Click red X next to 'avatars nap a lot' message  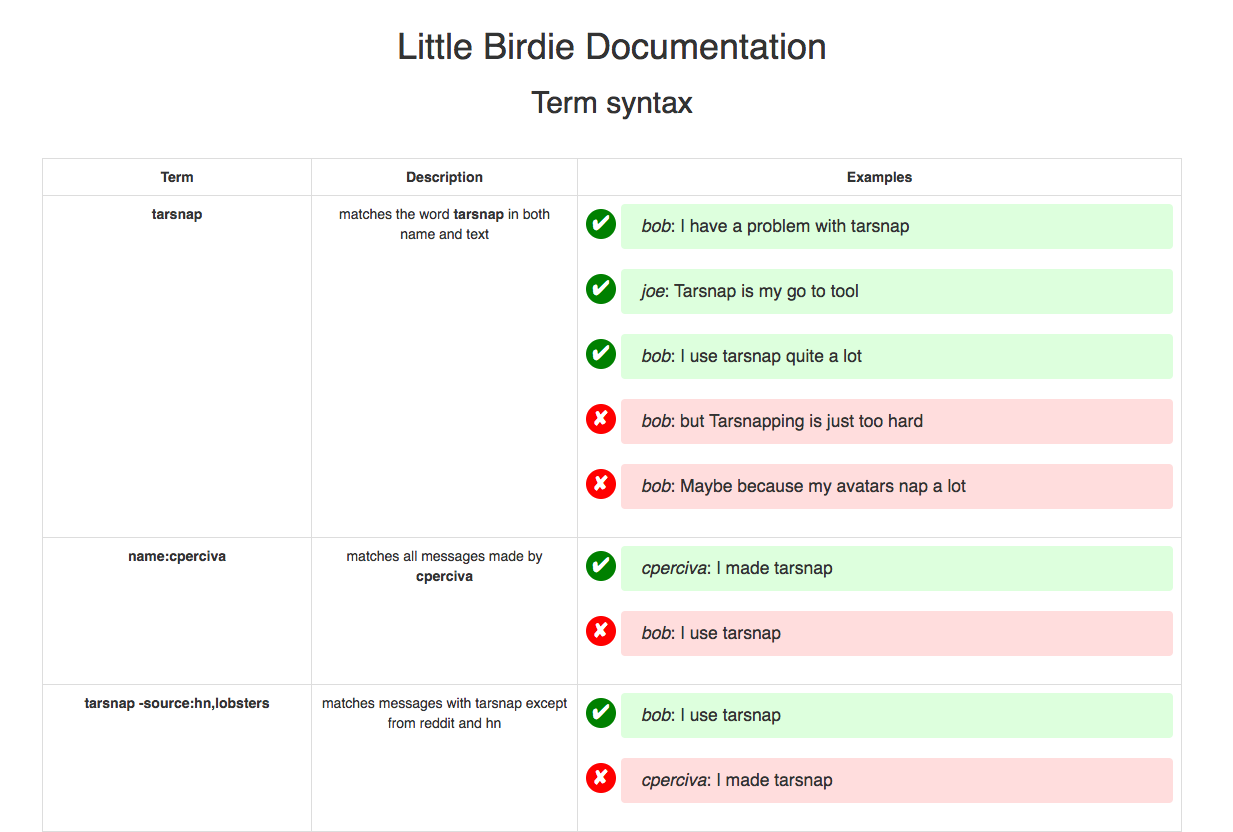pos(600,484)
